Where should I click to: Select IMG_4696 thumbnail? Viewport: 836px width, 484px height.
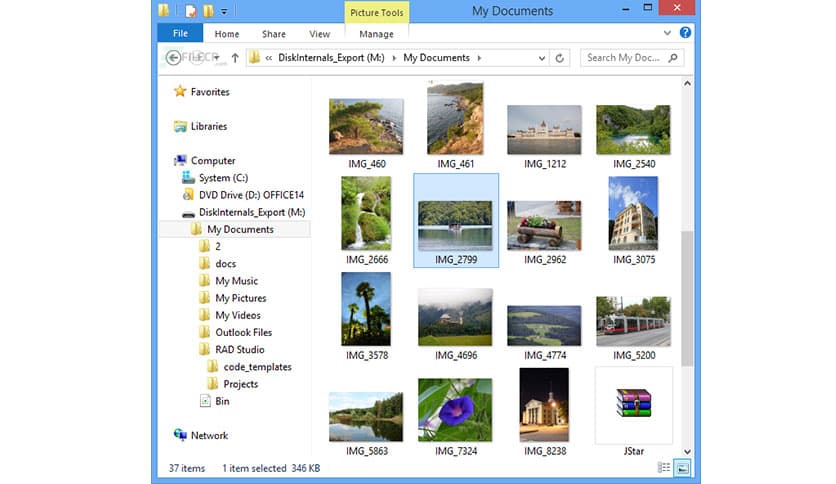455,317
